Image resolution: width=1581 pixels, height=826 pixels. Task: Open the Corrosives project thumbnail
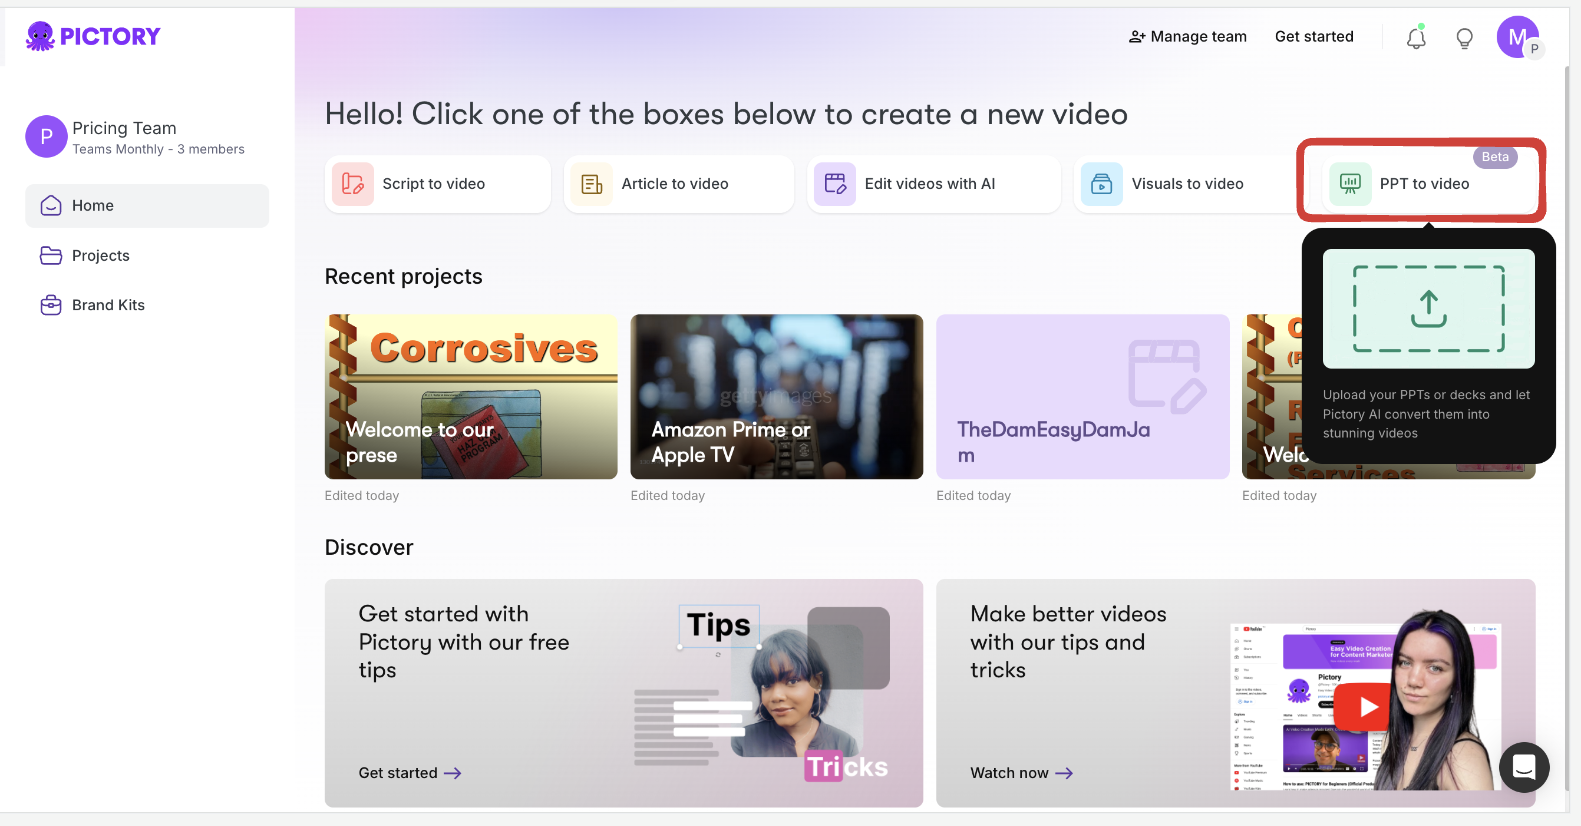tap(471, 397)
